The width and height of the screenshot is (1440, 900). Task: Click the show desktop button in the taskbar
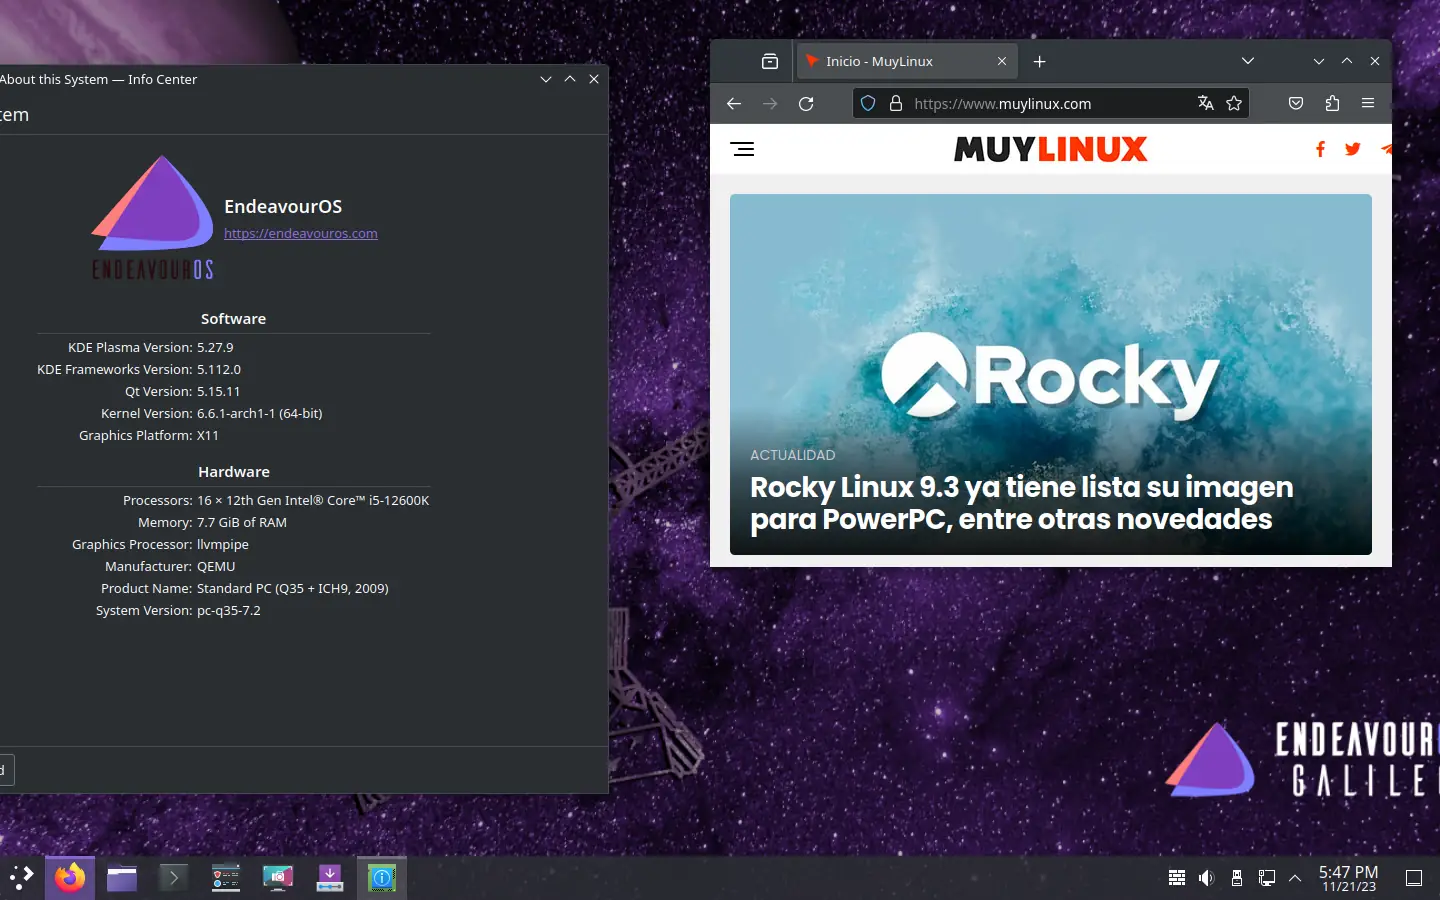(x=1414, y=878)
